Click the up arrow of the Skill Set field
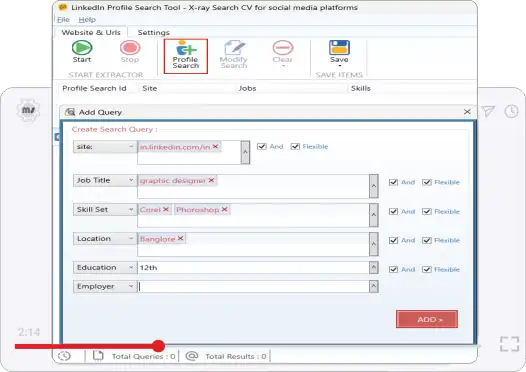 tap(374, 215)
